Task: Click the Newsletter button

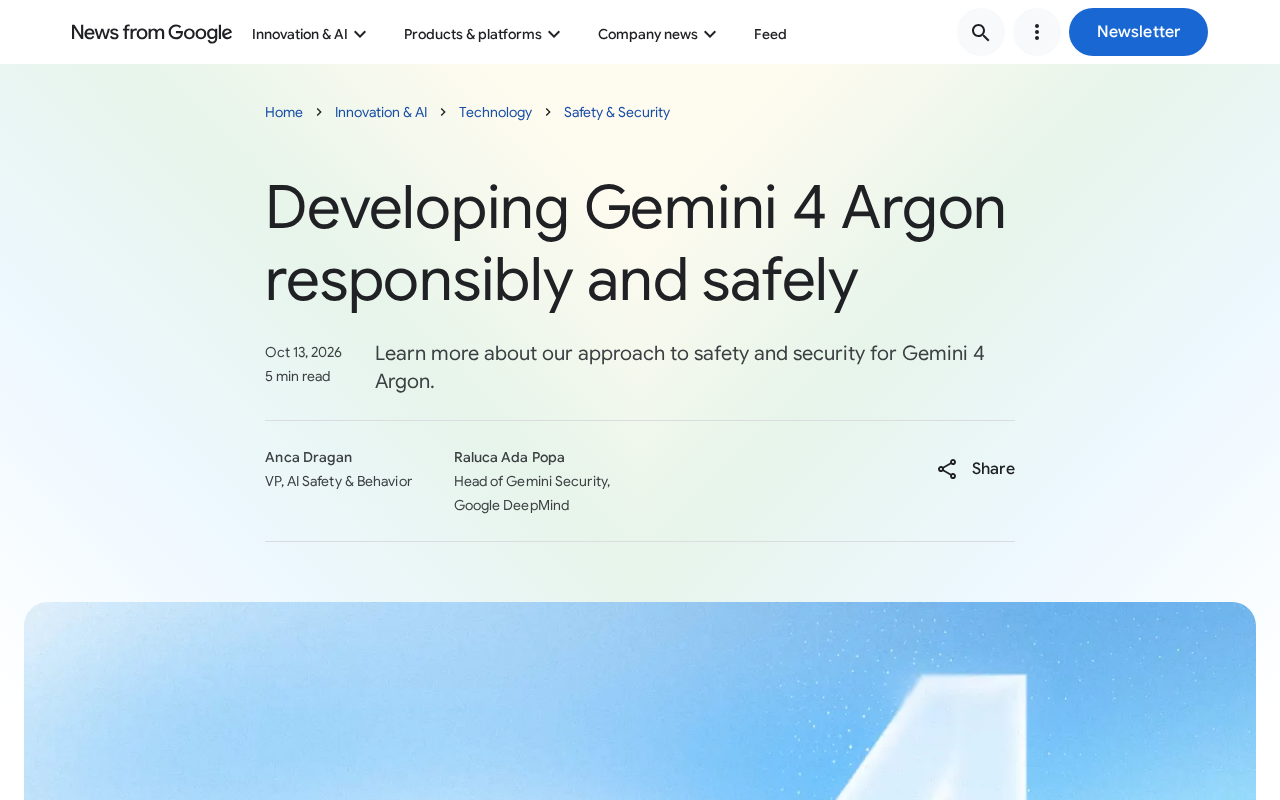Action: pos(1138,32)
